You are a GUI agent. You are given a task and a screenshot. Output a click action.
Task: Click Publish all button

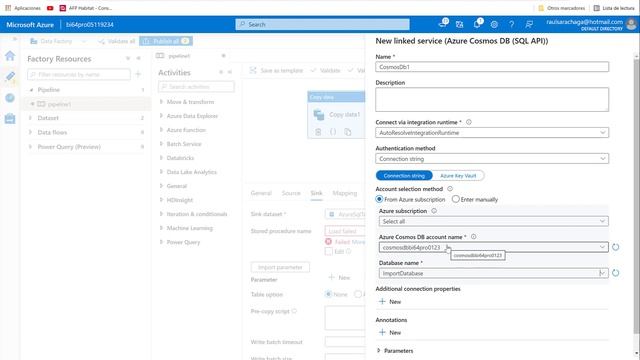pos(166,41)
